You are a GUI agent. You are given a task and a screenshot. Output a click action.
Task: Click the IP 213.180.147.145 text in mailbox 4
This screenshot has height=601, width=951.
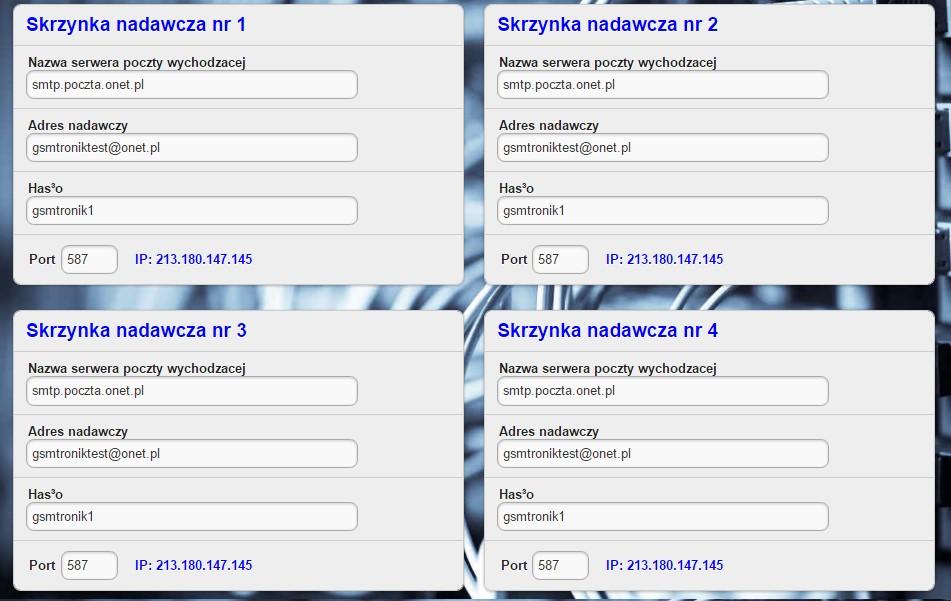665,566
